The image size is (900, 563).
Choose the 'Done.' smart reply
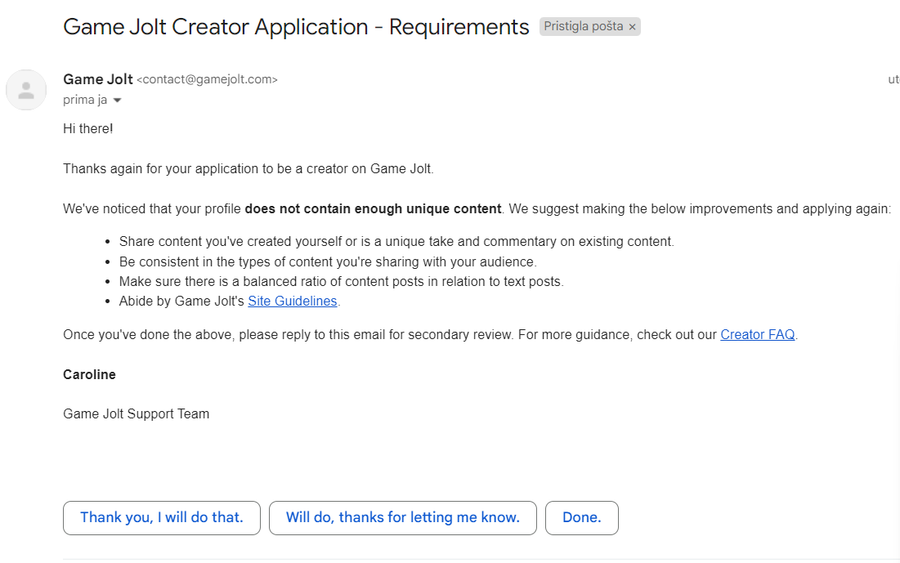[582, 518]
